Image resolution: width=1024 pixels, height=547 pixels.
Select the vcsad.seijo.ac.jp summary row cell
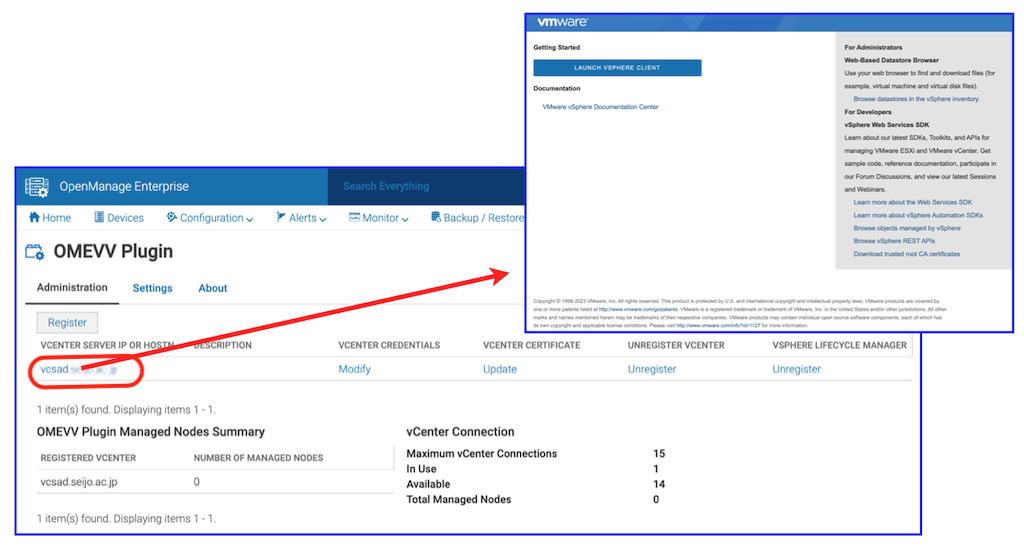click(79, 482)
